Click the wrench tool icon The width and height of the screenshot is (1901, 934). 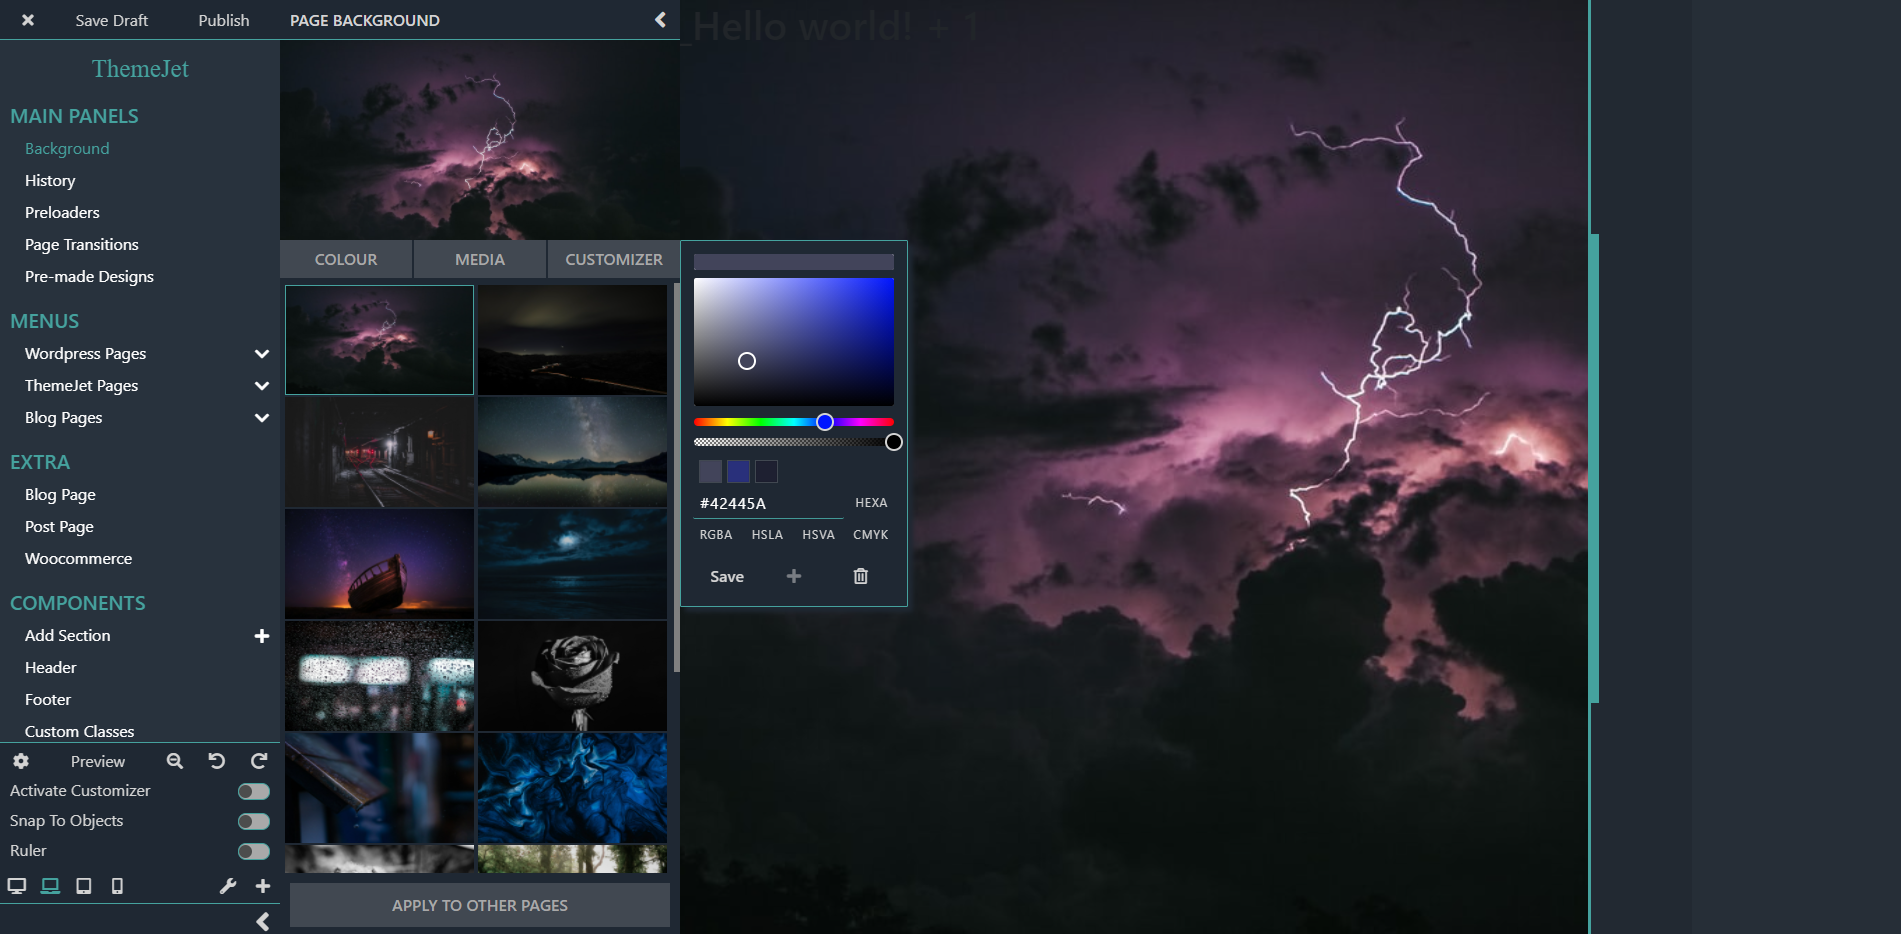[228, 886]
